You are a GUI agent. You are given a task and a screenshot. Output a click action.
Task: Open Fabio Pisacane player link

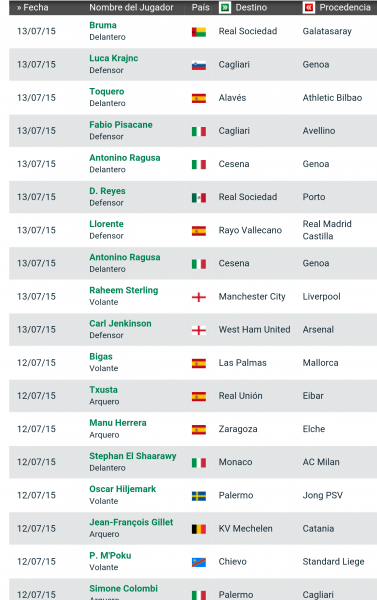click(x=121, y=124)
